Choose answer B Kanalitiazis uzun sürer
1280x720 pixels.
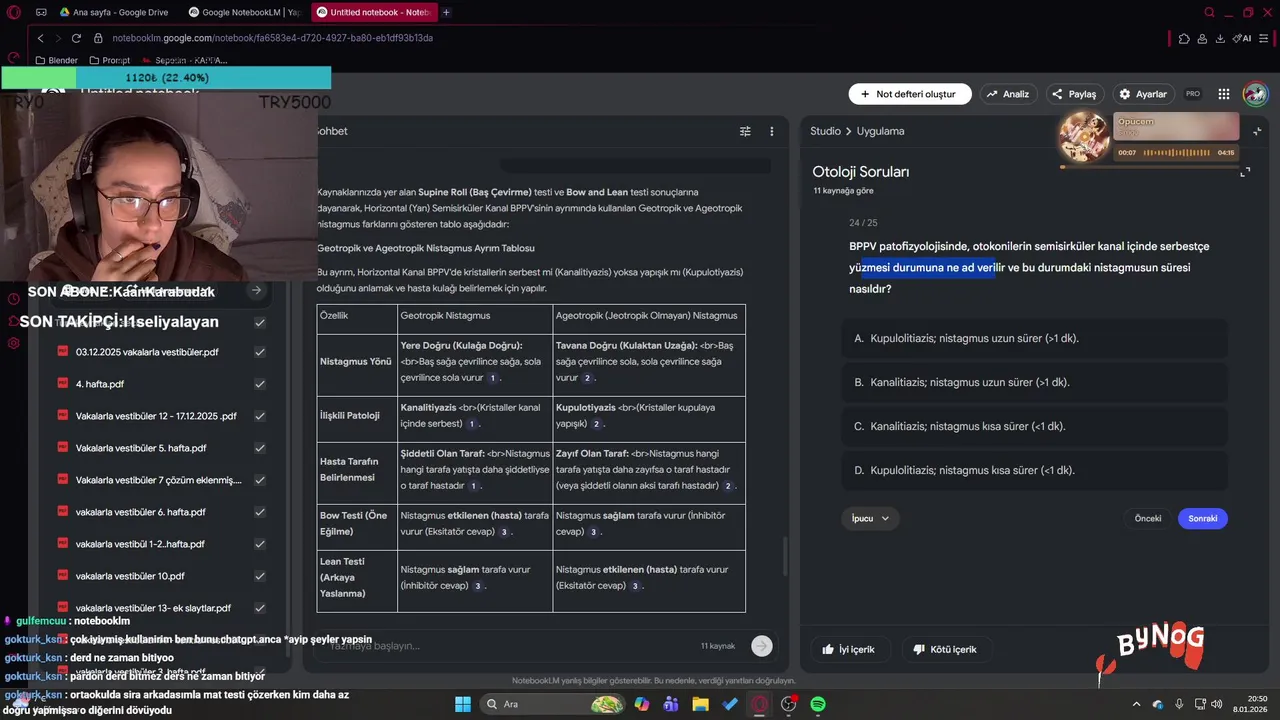1035,382
